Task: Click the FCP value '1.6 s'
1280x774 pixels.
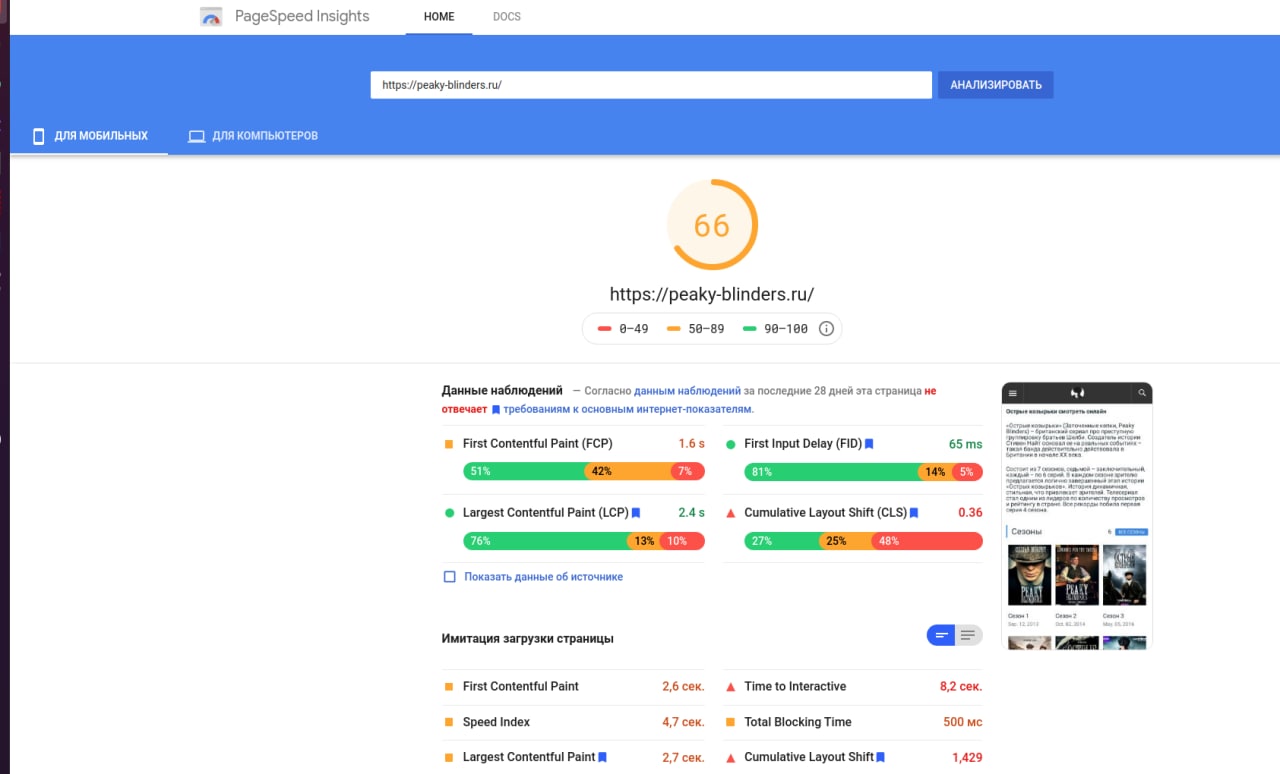Action: coord(691,443)
